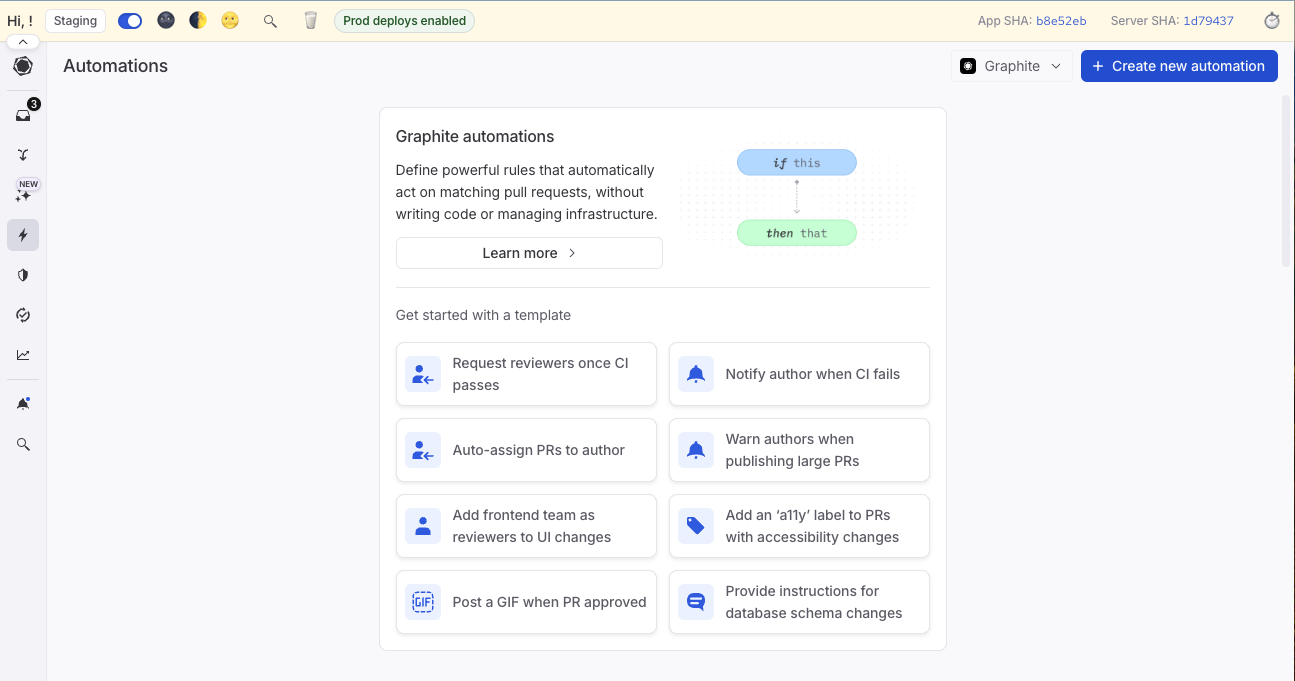
Task: Open the App SHA b8e52eb link
Action: point(1061,19)
